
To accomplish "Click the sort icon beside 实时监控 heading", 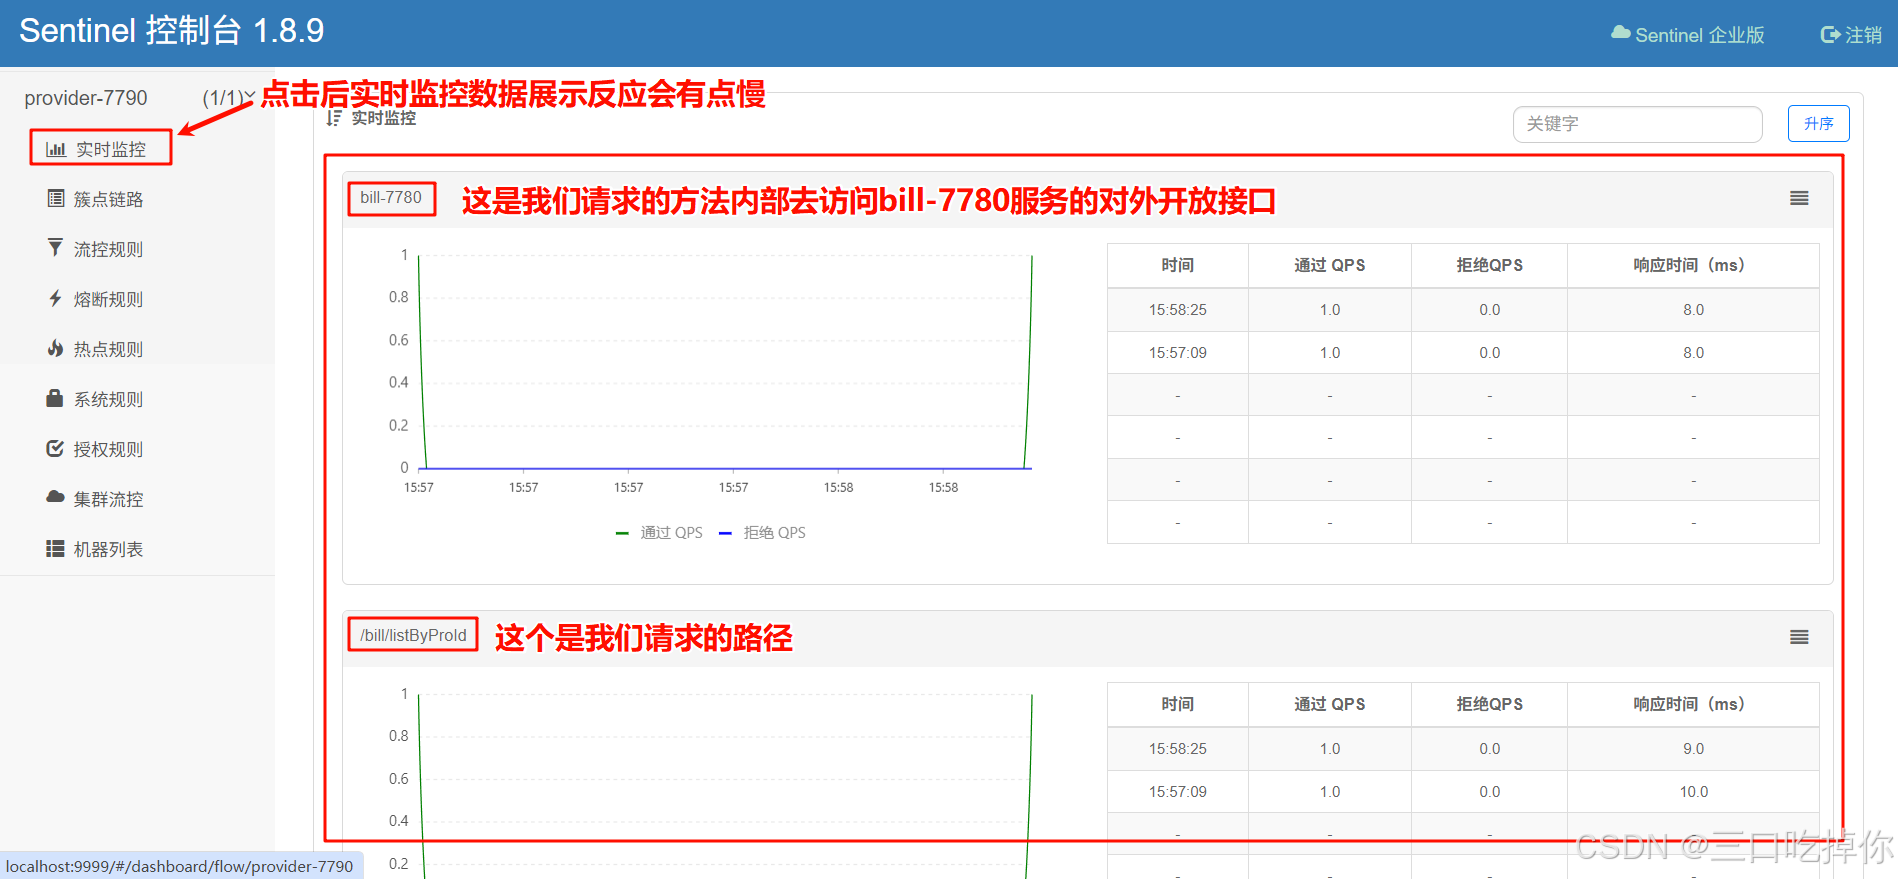I will [333, 118].
